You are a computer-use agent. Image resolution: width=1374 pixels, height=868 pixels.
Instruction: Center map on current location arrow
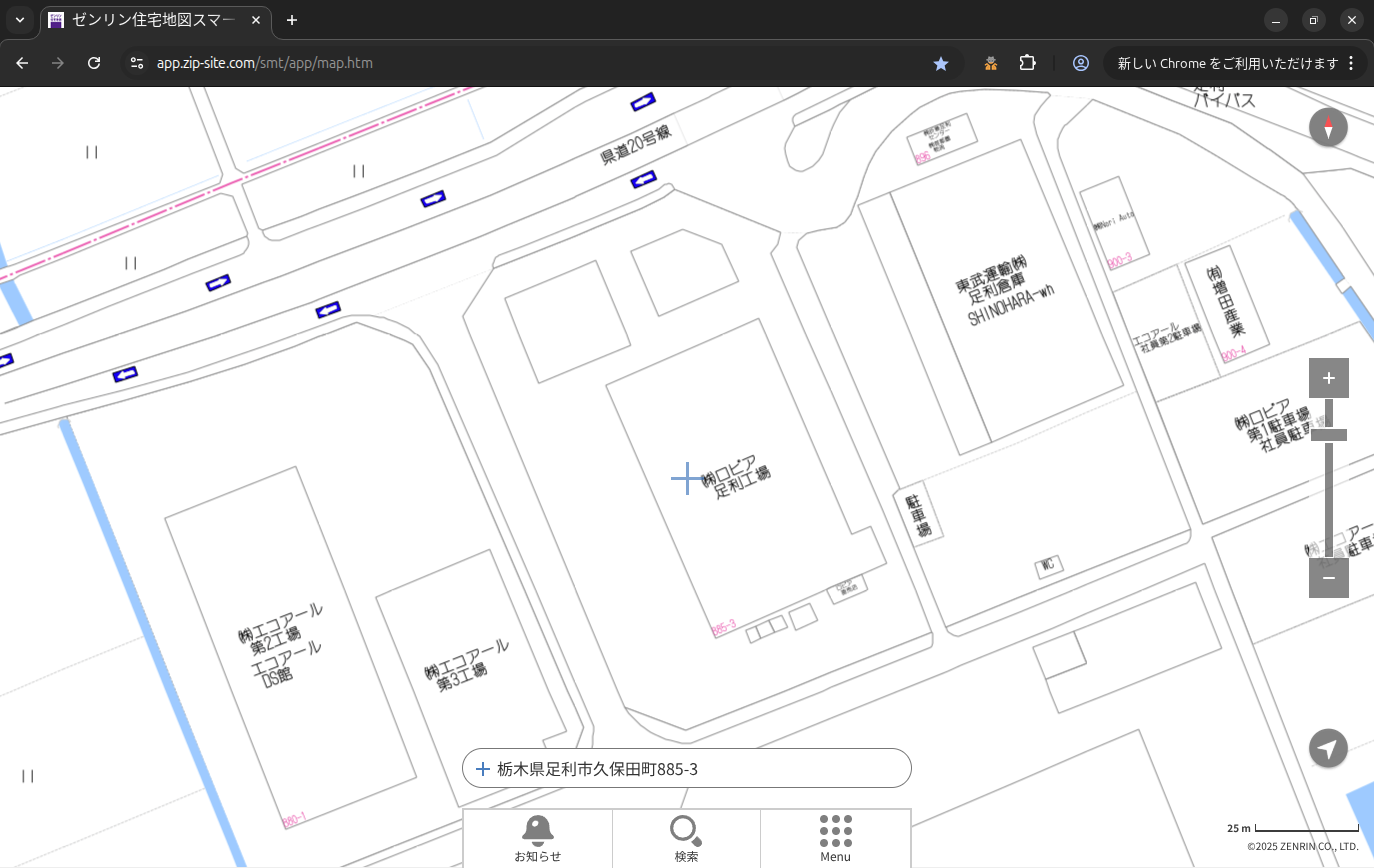[x=1329, y=748]
